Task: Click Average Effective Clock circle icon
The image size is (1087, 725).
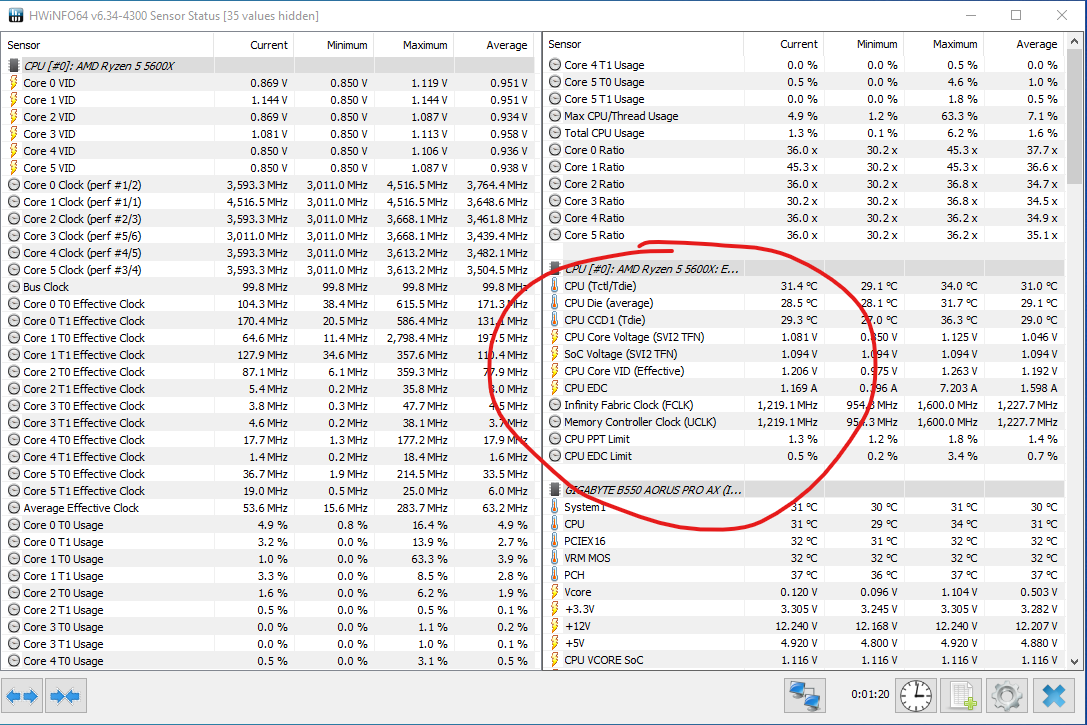Action: [x=13, y=508]
